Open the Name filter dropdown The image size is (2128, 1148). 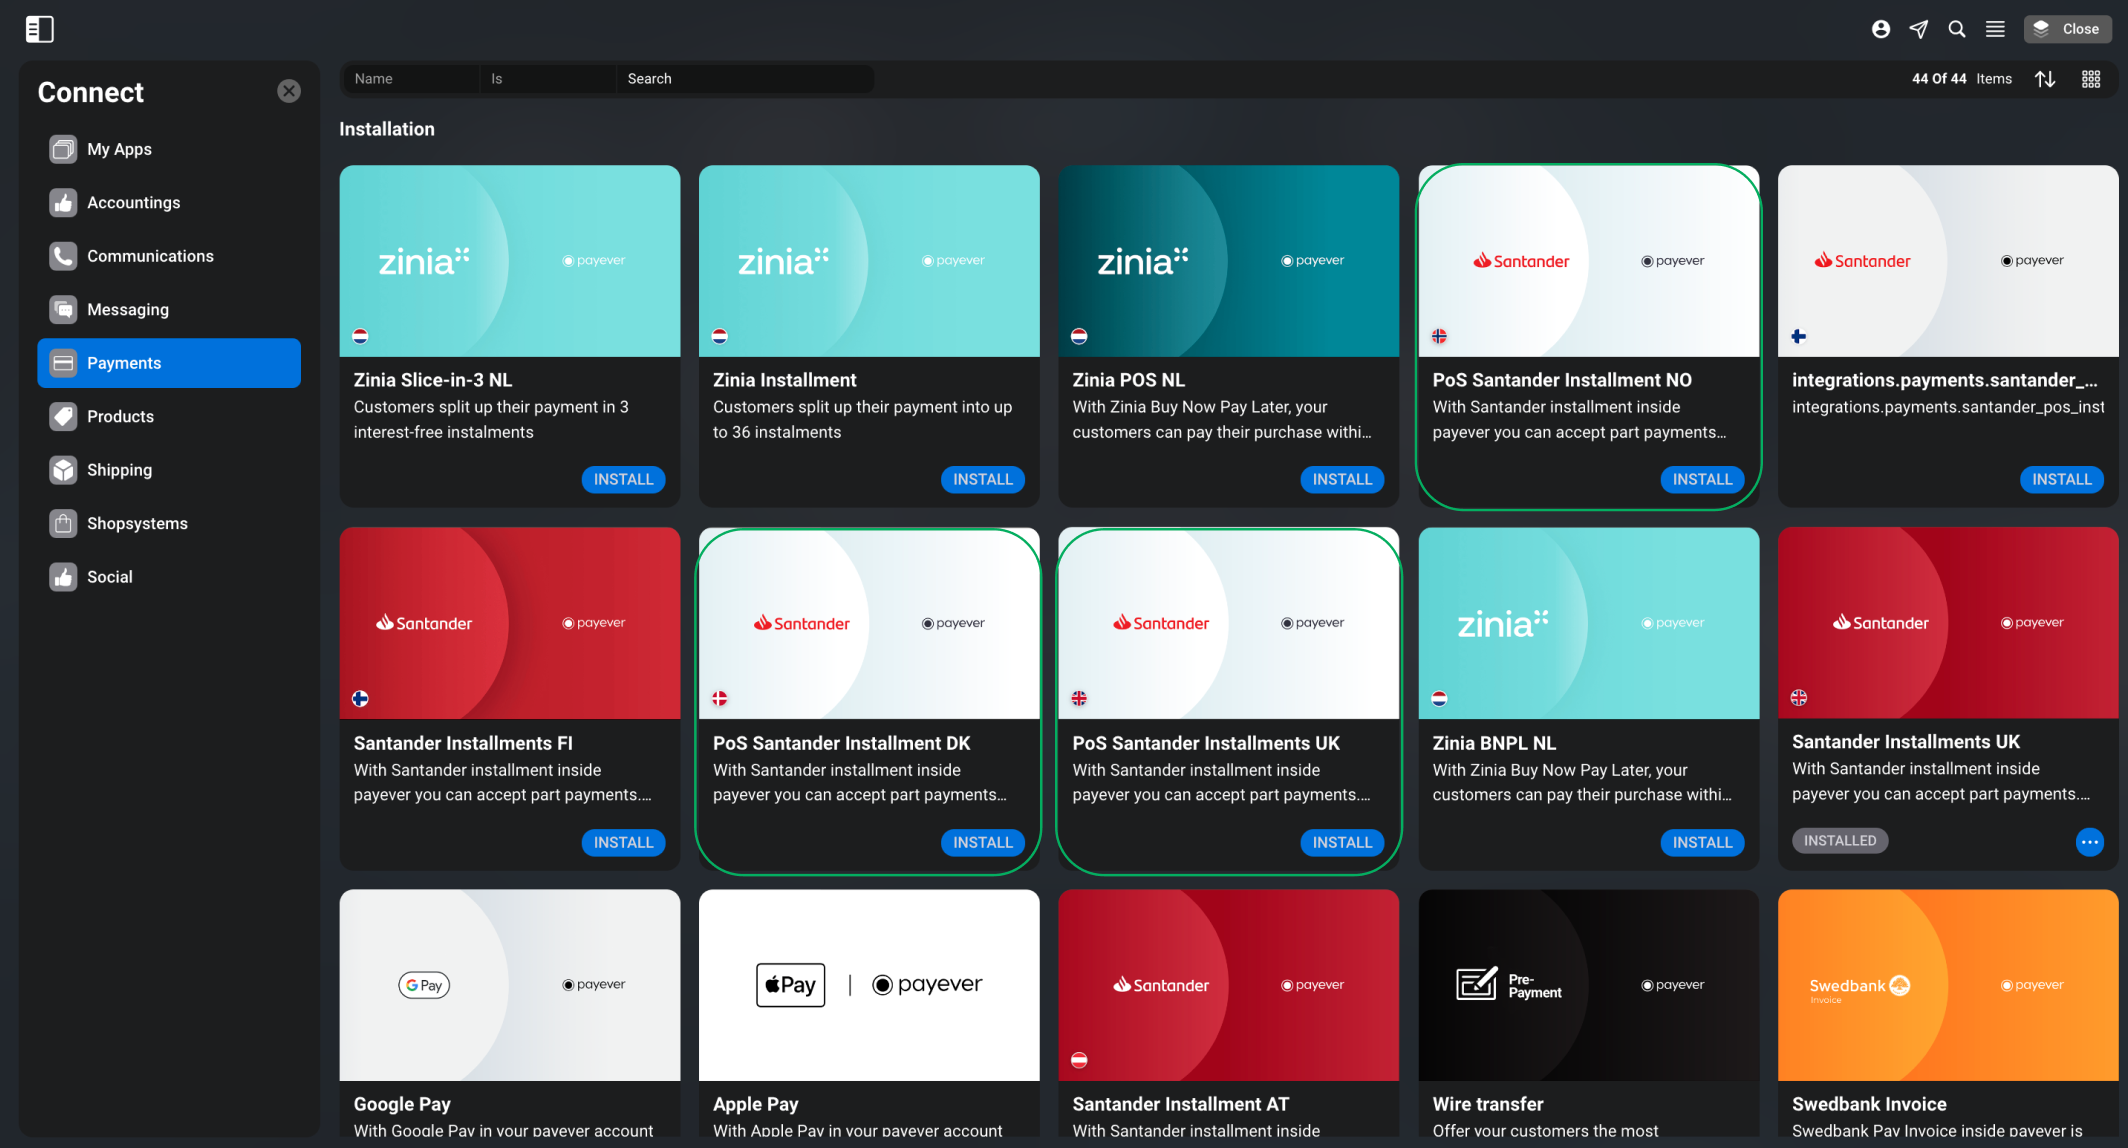411,79
